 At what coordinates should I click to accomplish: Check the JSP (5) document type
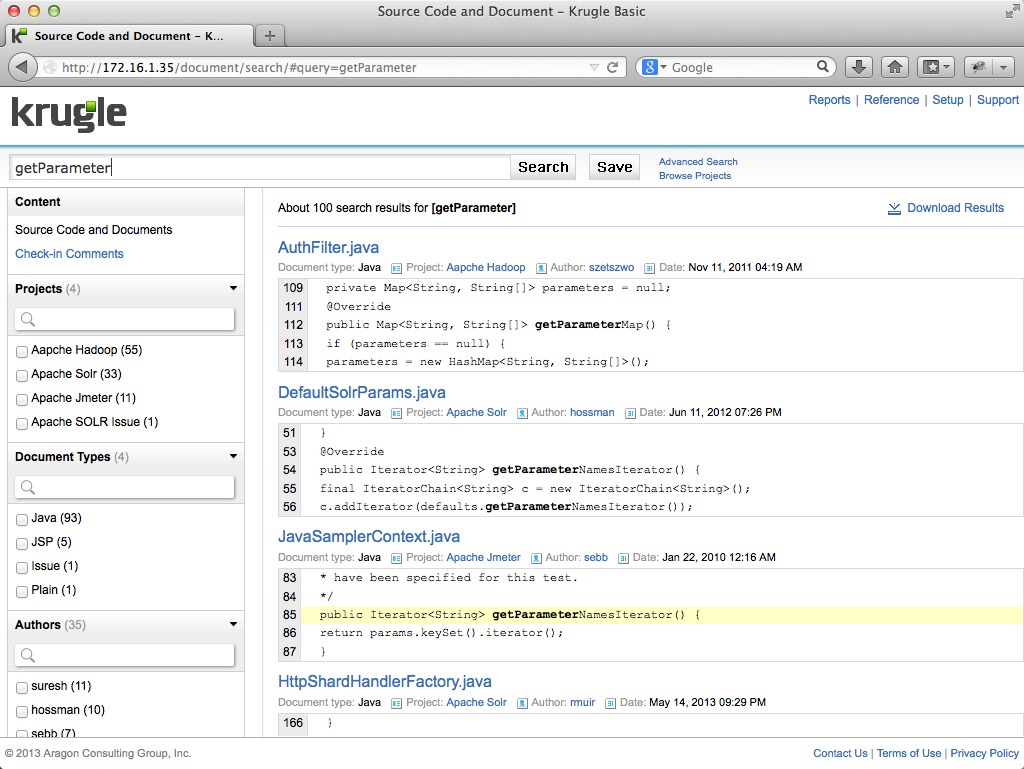pyautogui.click(x=22, y=543)
